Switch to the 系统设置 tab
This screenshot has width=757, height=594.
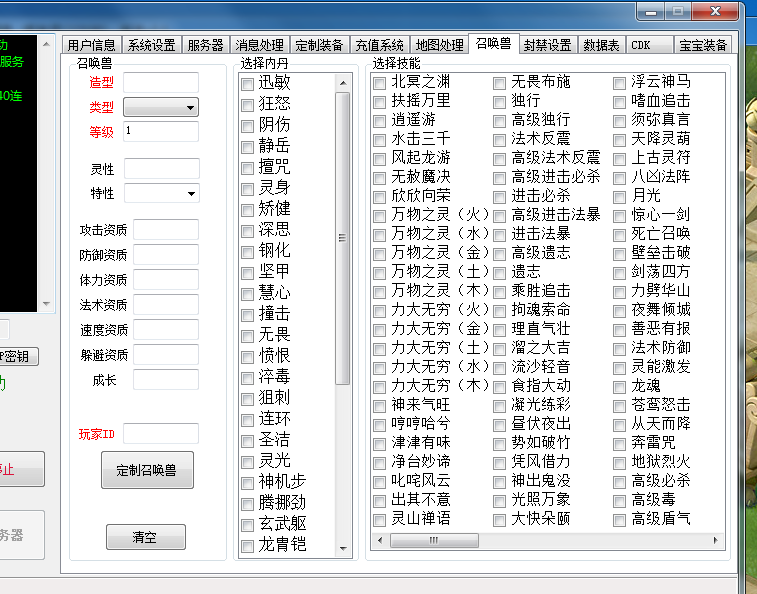152,45
